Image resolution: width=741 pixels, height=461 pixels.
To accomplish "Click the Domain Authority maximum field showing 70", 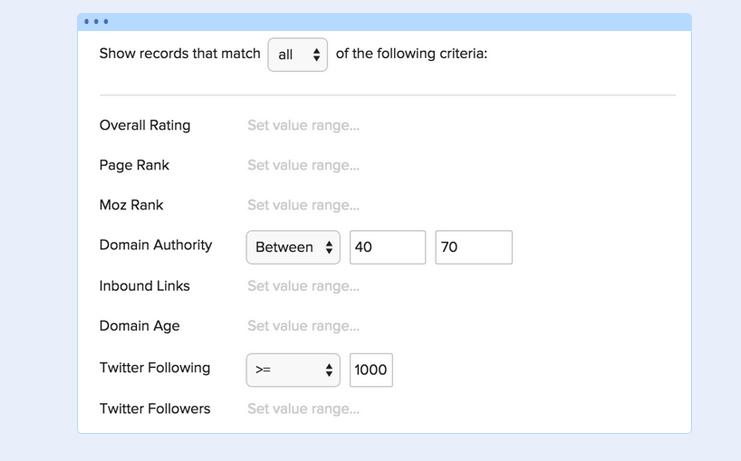I will click(x=474, y=247).
